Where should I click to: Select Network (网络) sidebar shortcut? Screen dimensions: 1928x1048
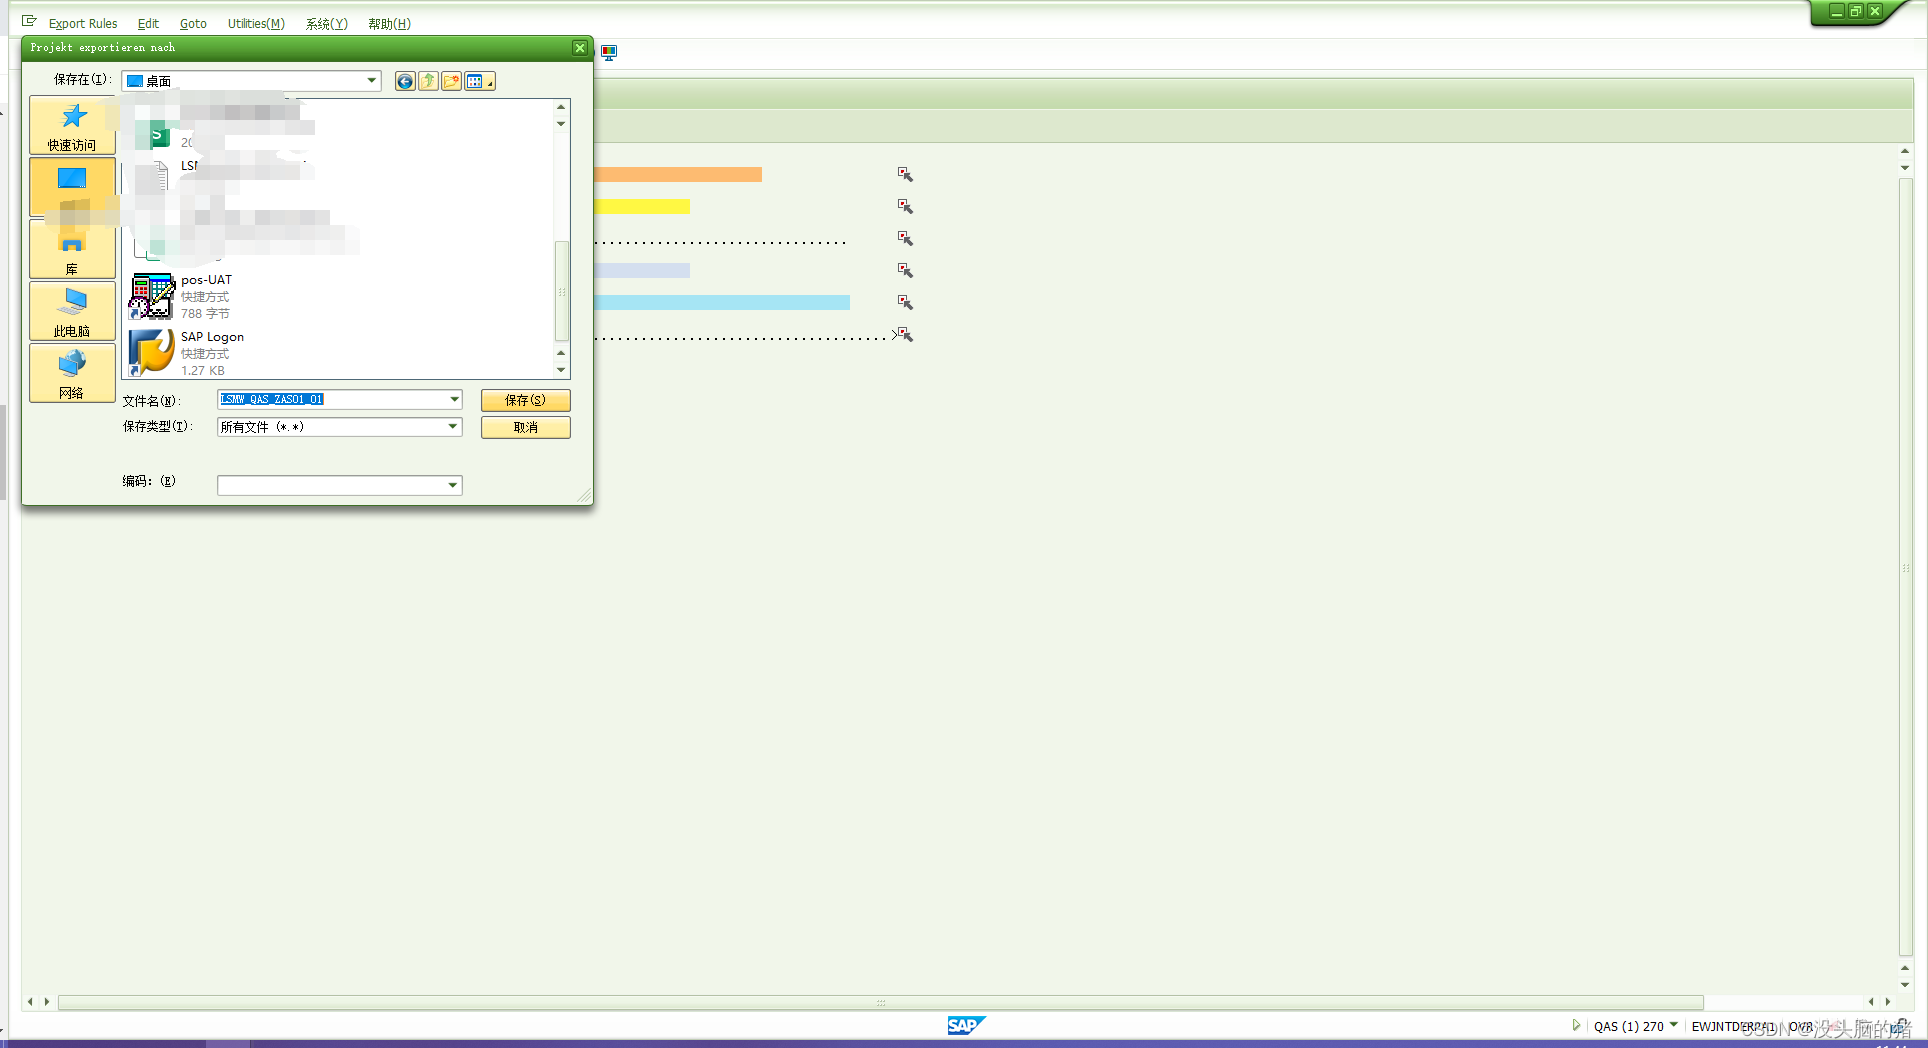pyautogui.click(x=72, y=373)
